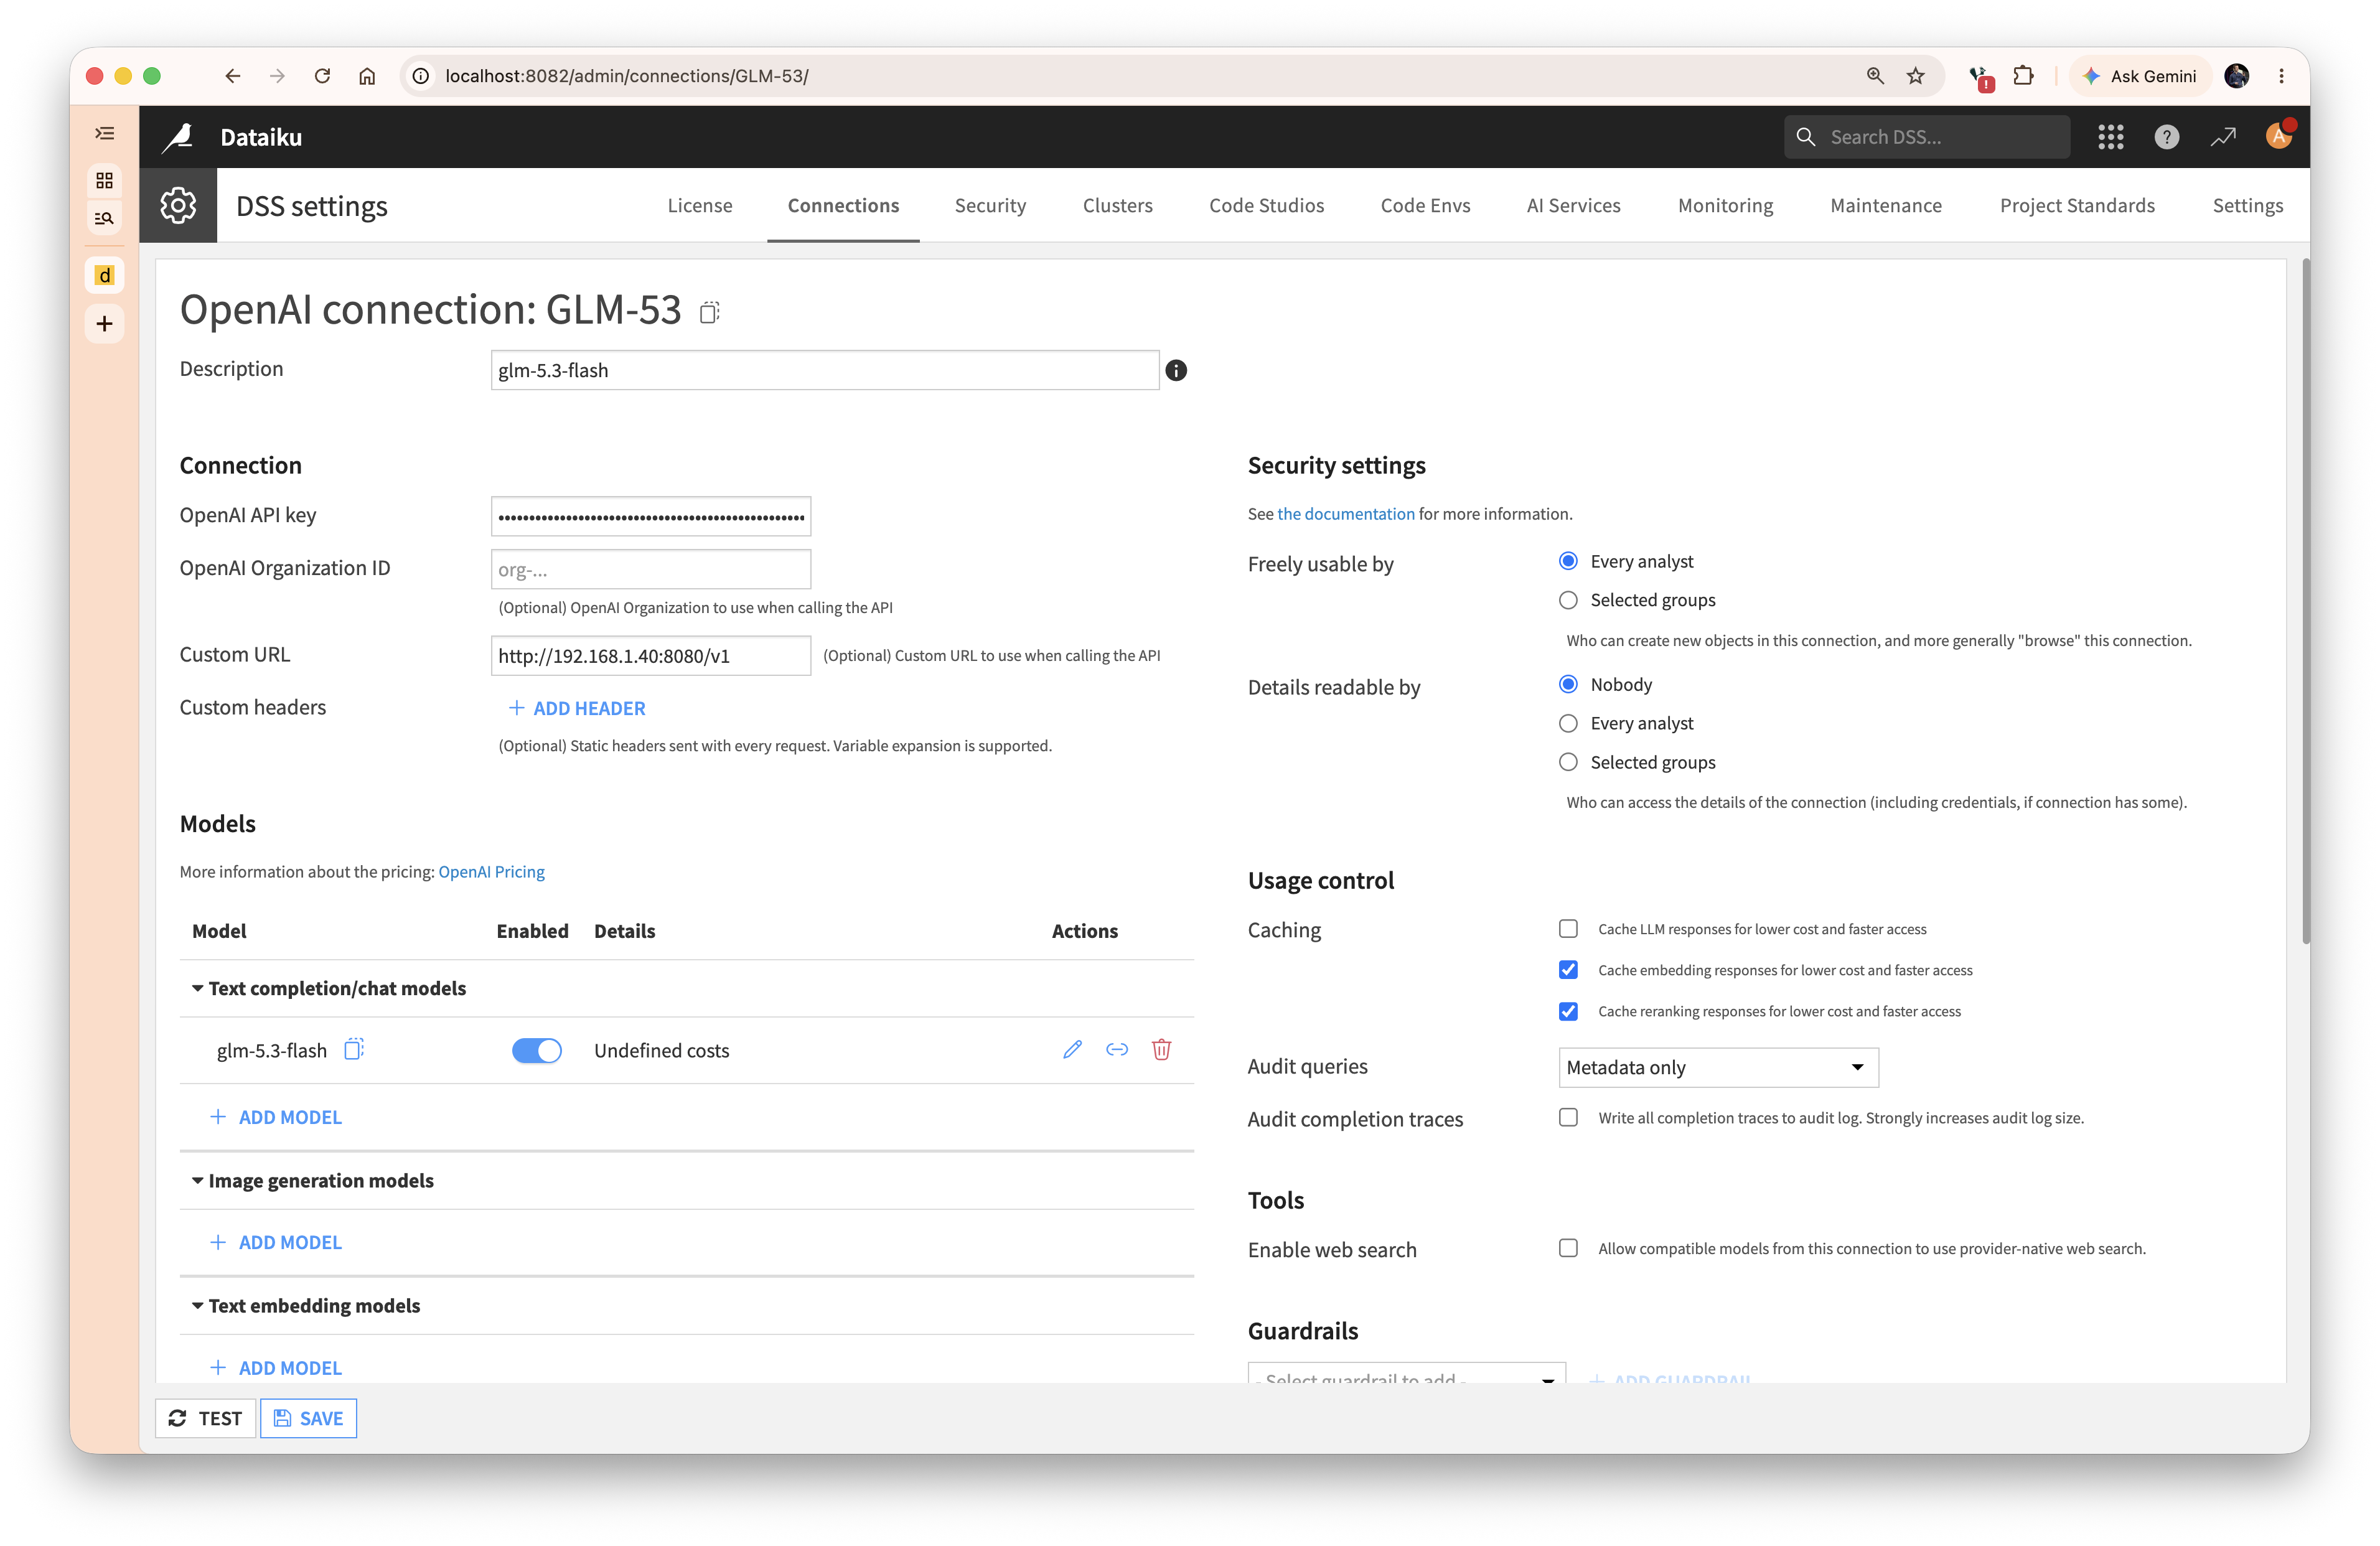Delete the glm-5.3-flash model
The width and height of the screenshot is (2380, 1546).
coord(1161,1049)
